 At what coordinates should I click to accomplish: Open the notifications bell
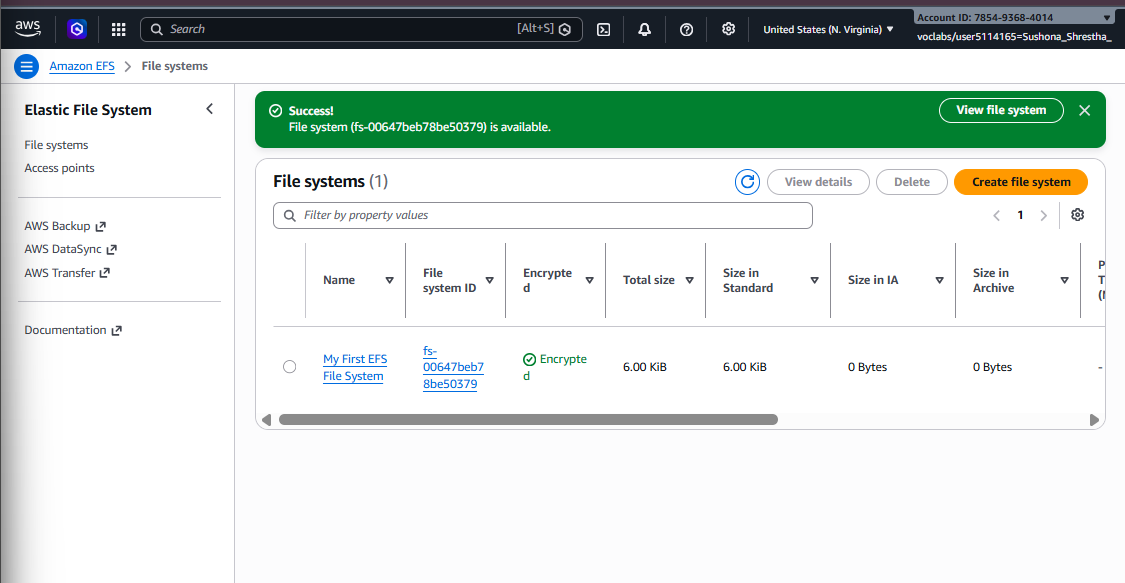(644, 29)
